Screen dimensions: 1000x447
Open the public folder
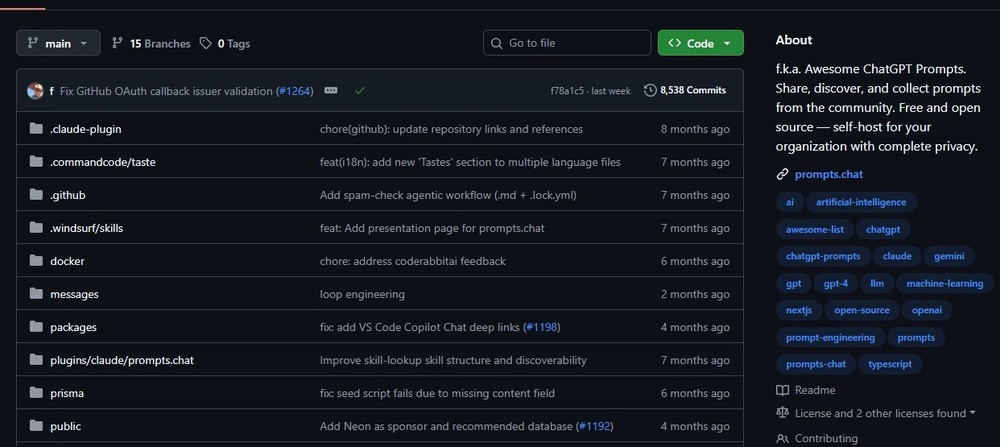point(66,427)
